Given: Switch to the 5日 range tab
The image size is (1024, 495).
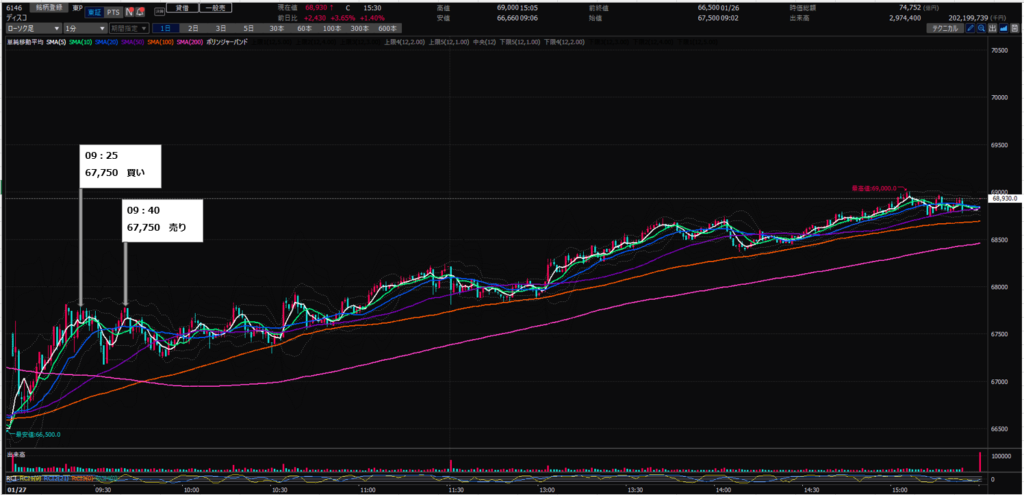Looking at the screenshot, I should click(x=248, y=30).
